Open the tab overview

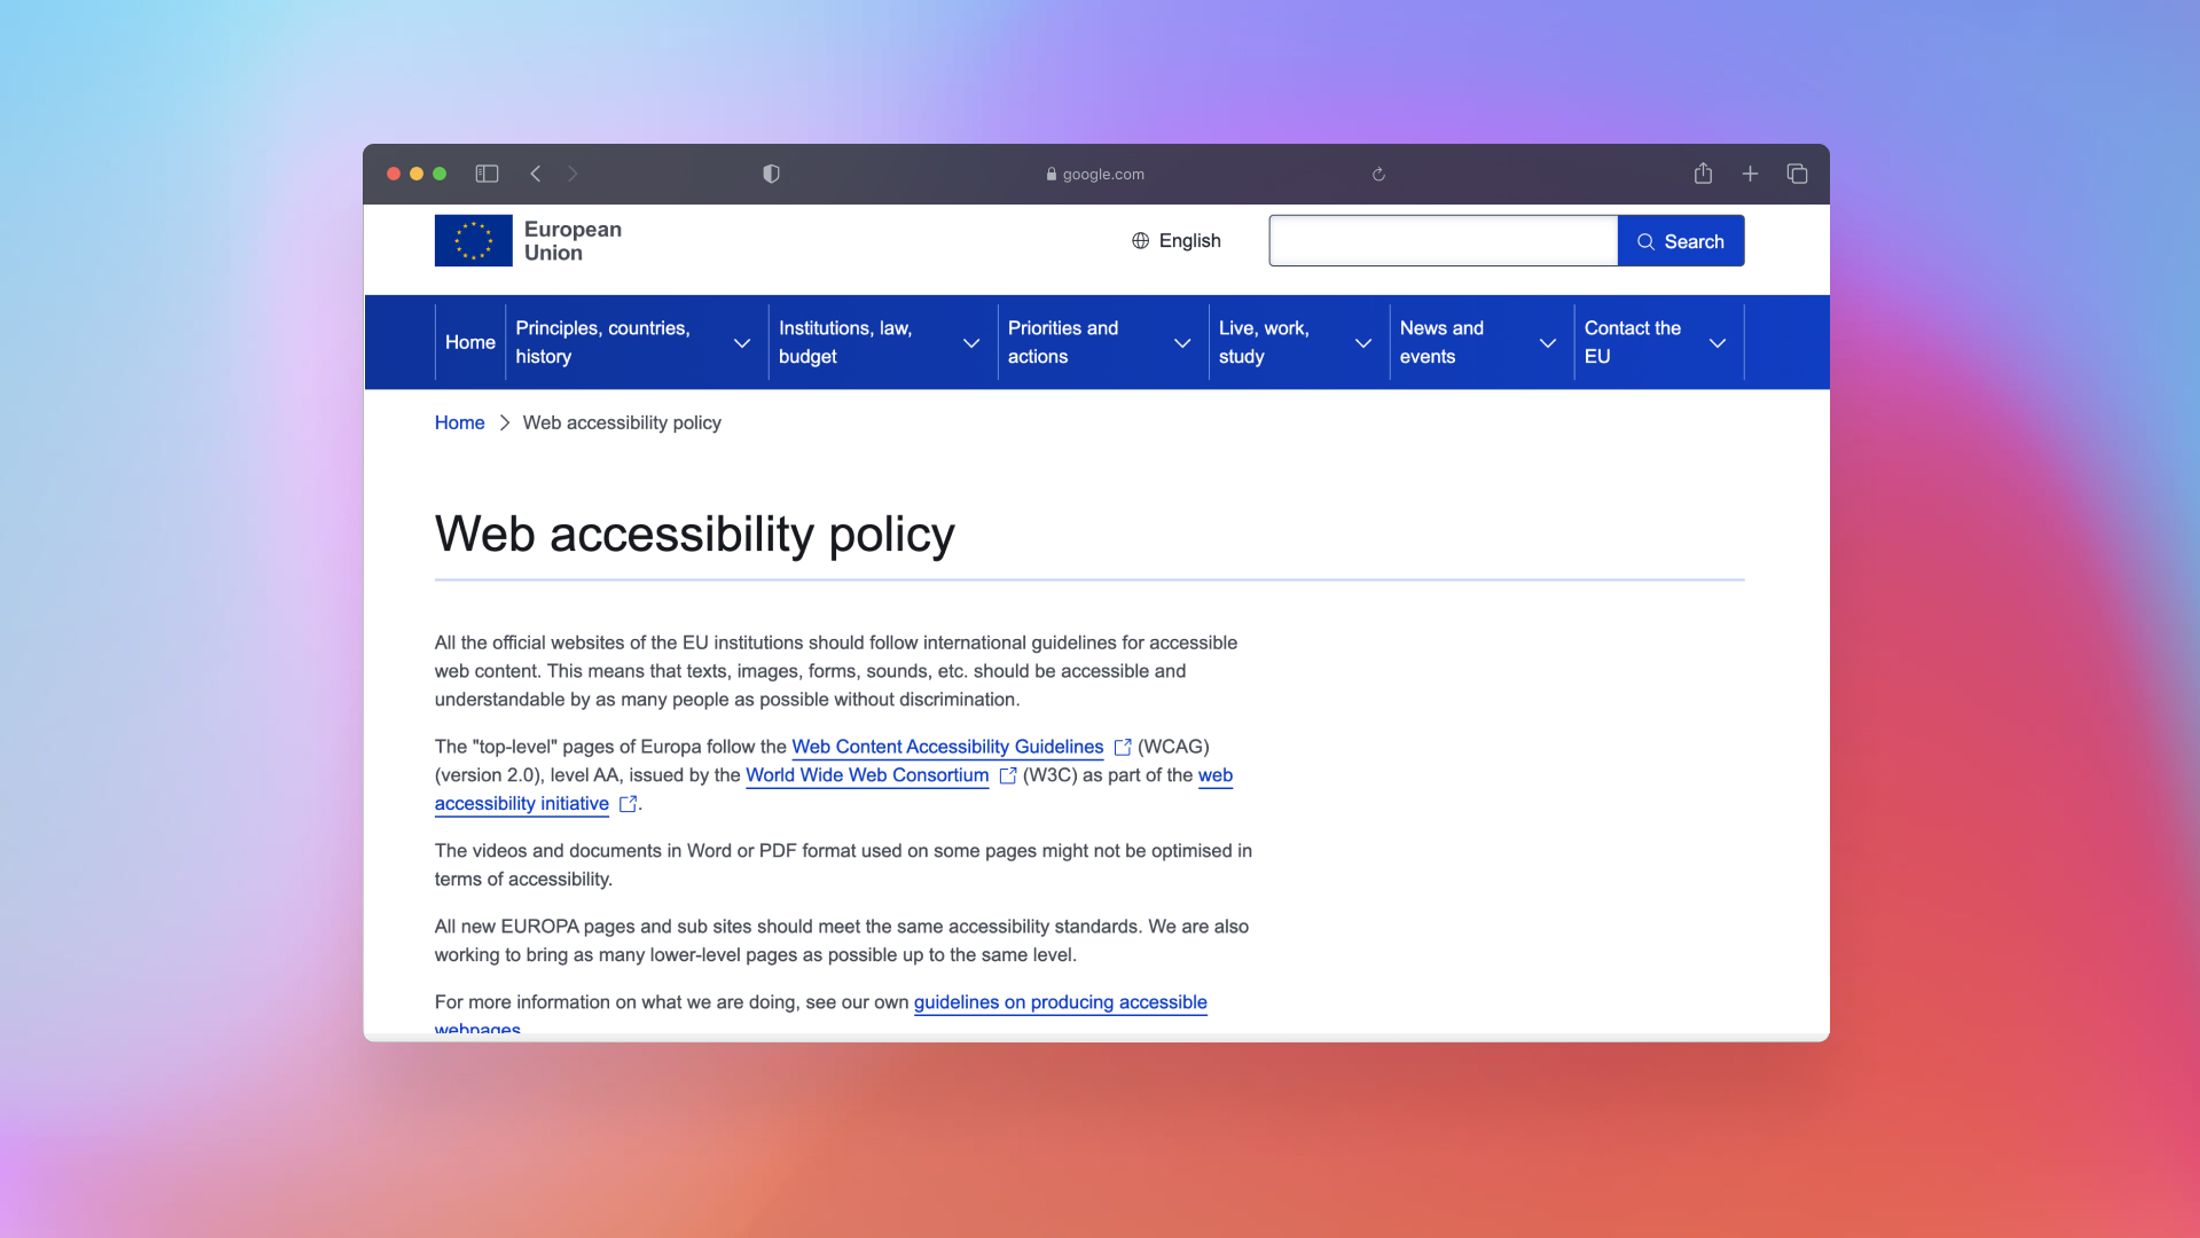1795,173
